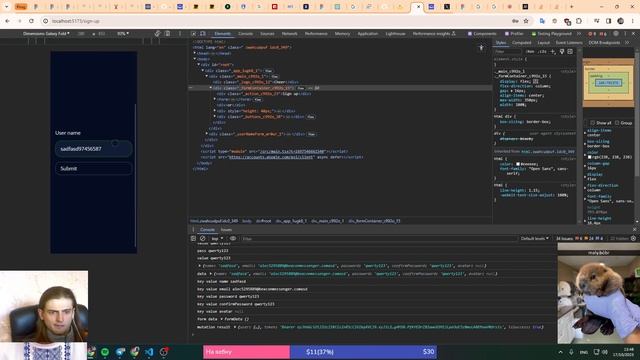This screenshot has height=360, width=640.
Task: Collapse the div id root node
Action: (x=199, y=64)
